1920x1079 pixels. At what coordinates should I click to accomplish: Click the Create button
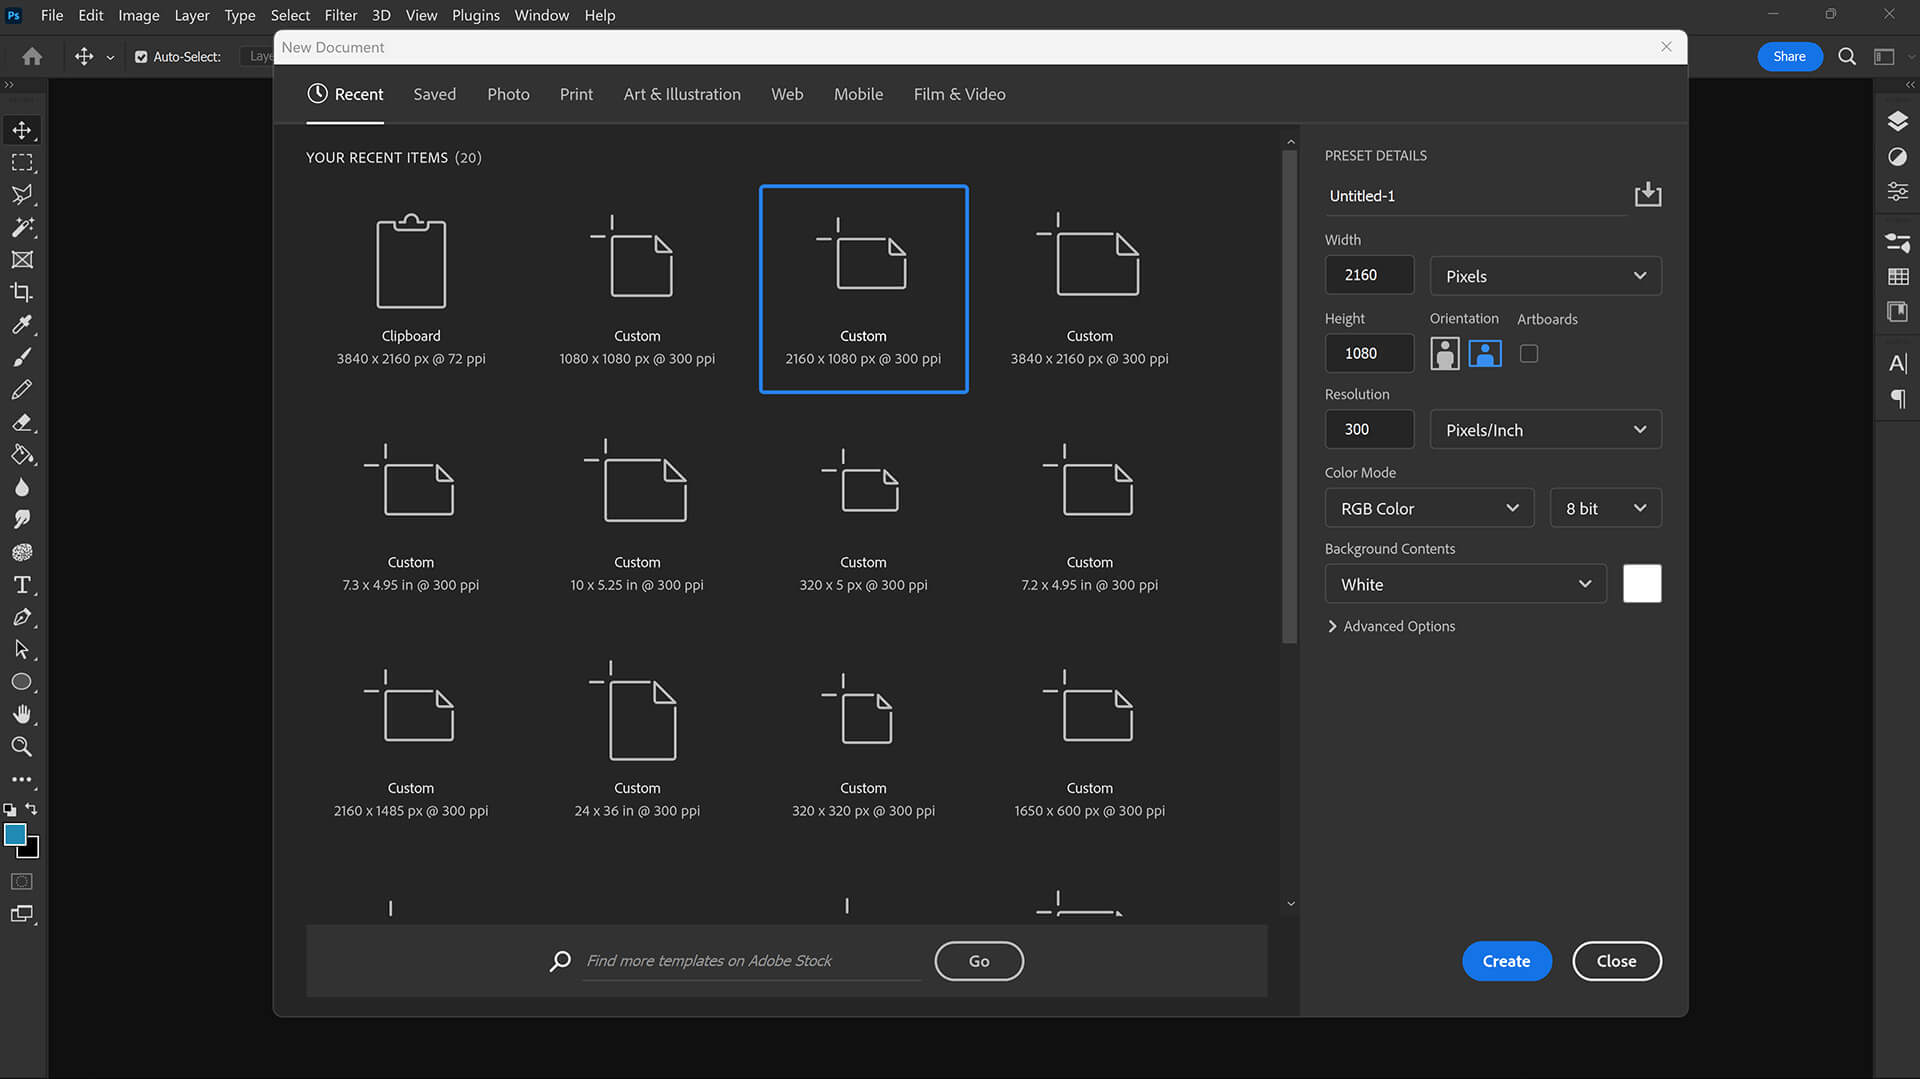(x=1506, y=961)
